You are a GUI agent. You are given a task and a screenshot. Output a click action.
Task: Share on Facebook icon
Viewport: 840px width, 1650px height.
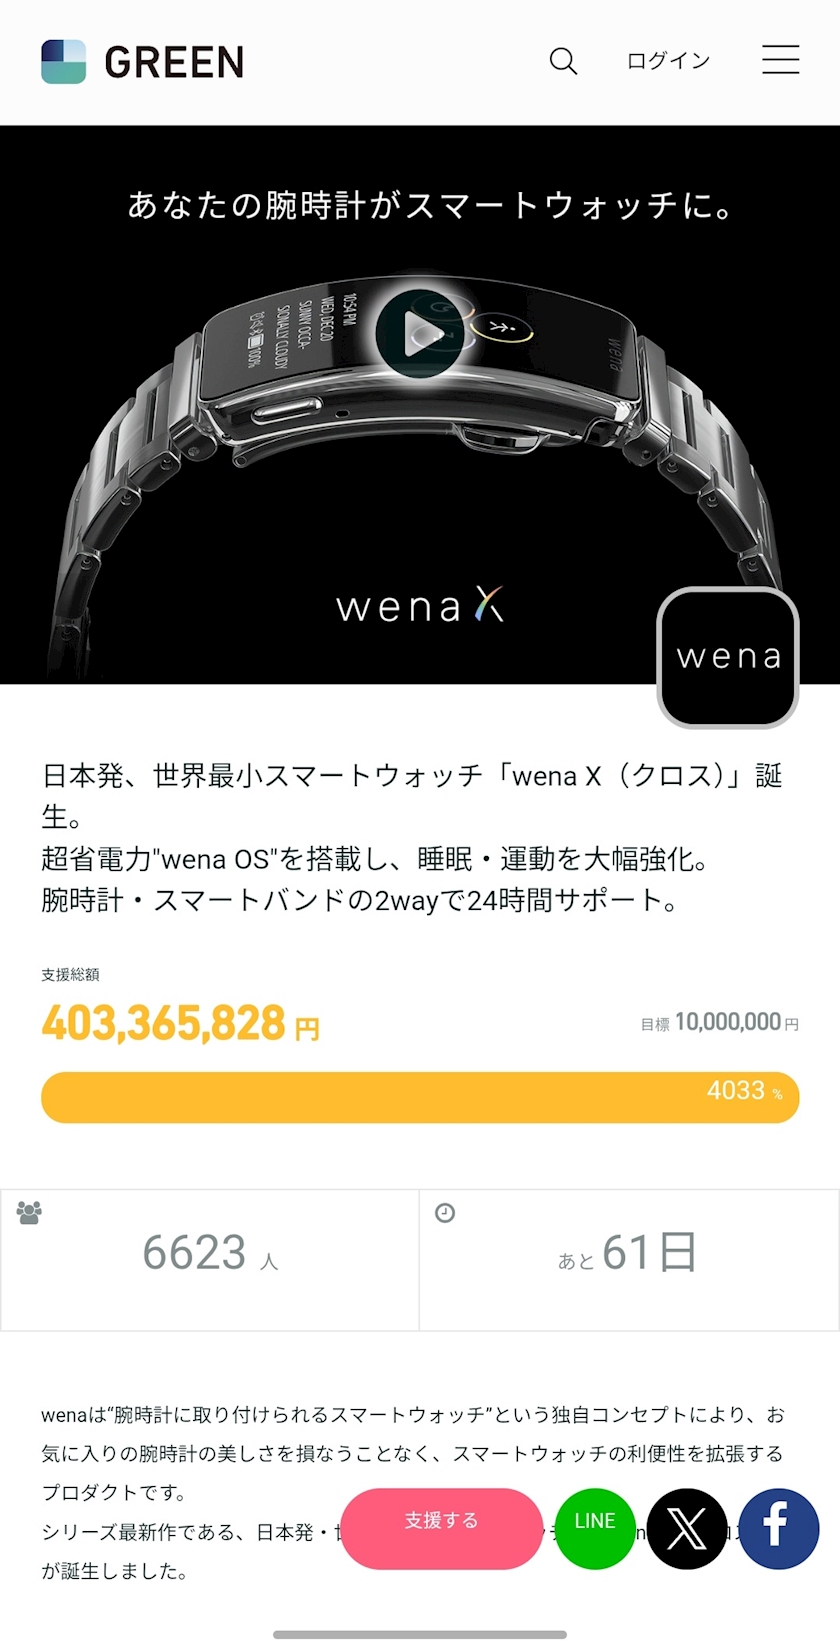tap(779, 1528)
